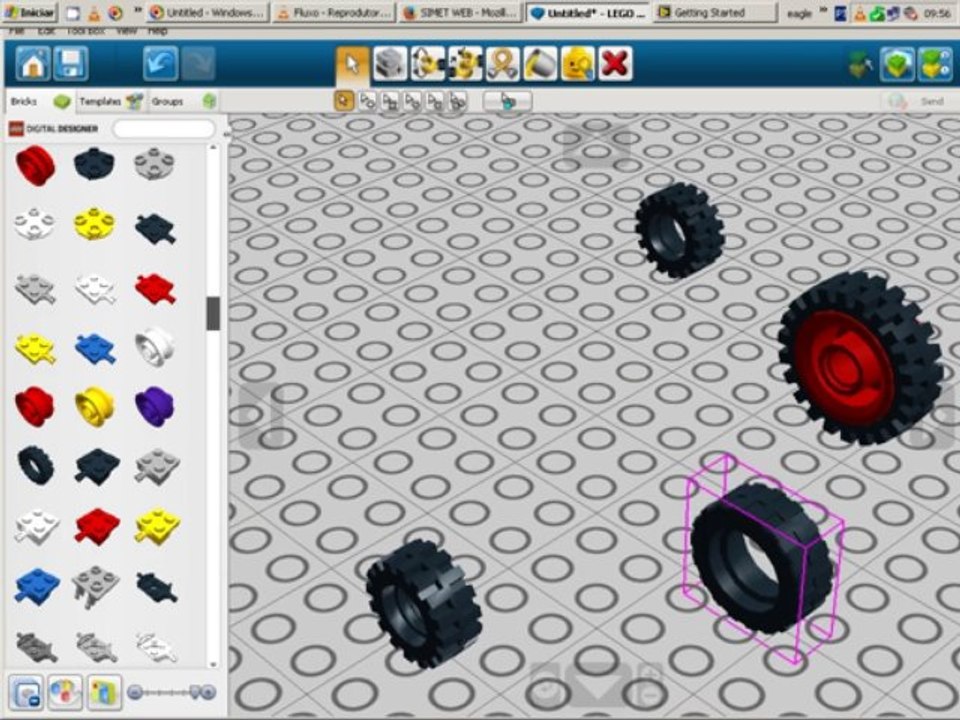Pick the Hinge tool
This screenshot has width=960, height=720.
coord(427,64)
